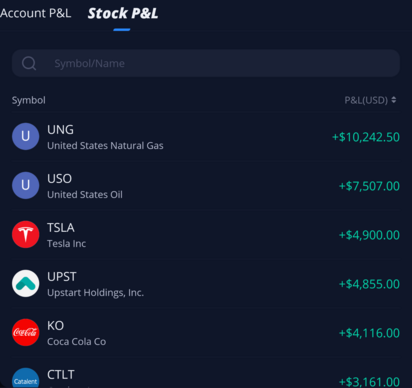Open the UNG symbol row
Screen dimensions: 412x388
click(206, 137)
